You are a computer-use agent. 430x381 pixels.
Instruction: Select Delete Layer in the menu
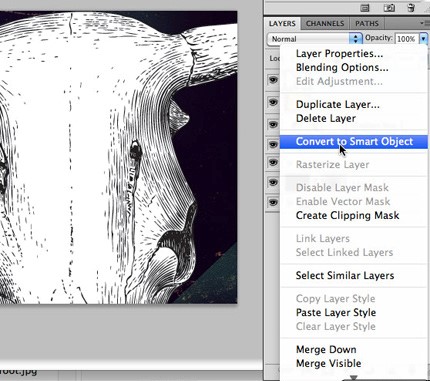[x=354, y=118]
